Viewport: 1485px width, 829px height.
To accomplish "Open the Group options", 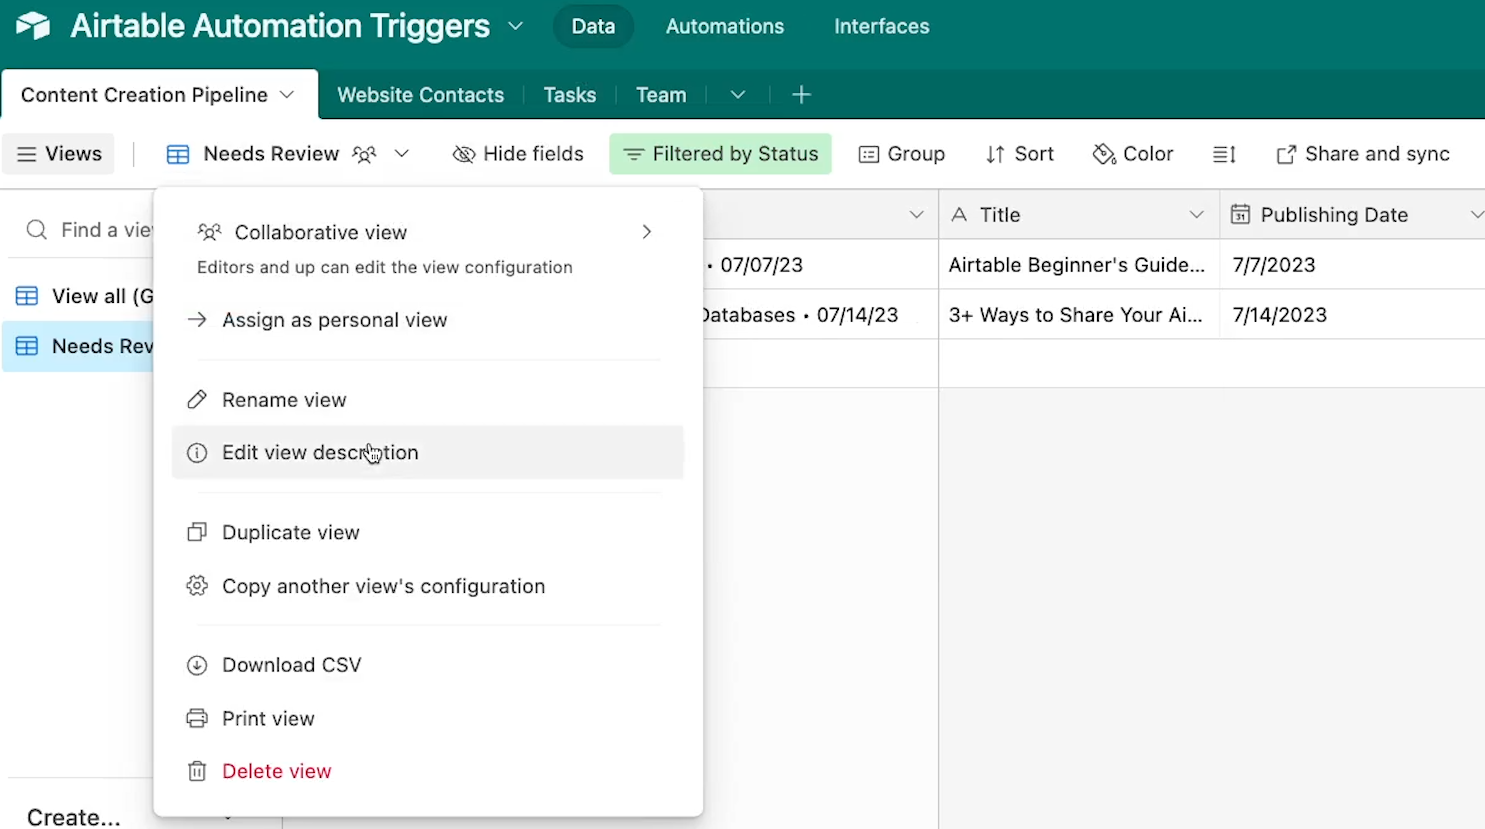I will (902, 154).
